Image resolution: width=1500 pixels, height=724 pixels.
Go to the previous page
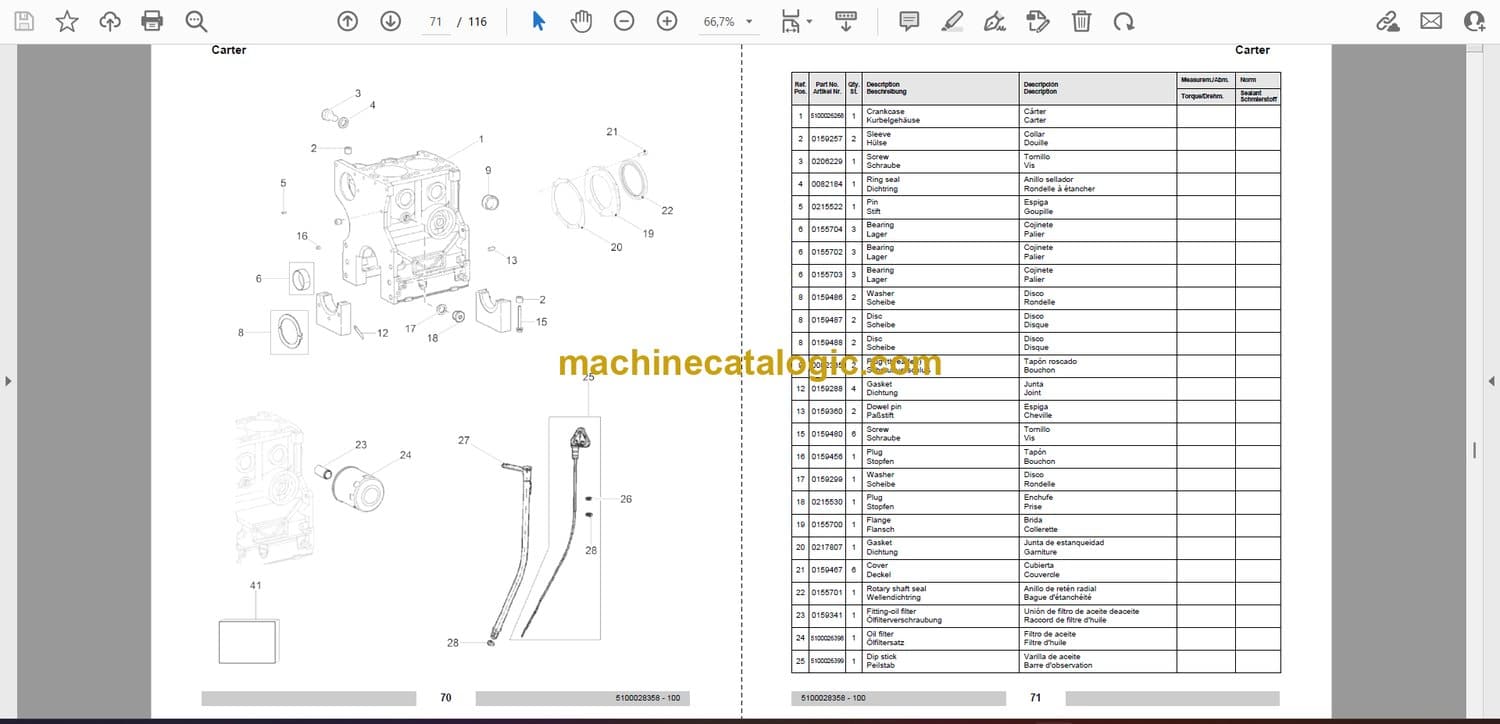click(347, 21)
